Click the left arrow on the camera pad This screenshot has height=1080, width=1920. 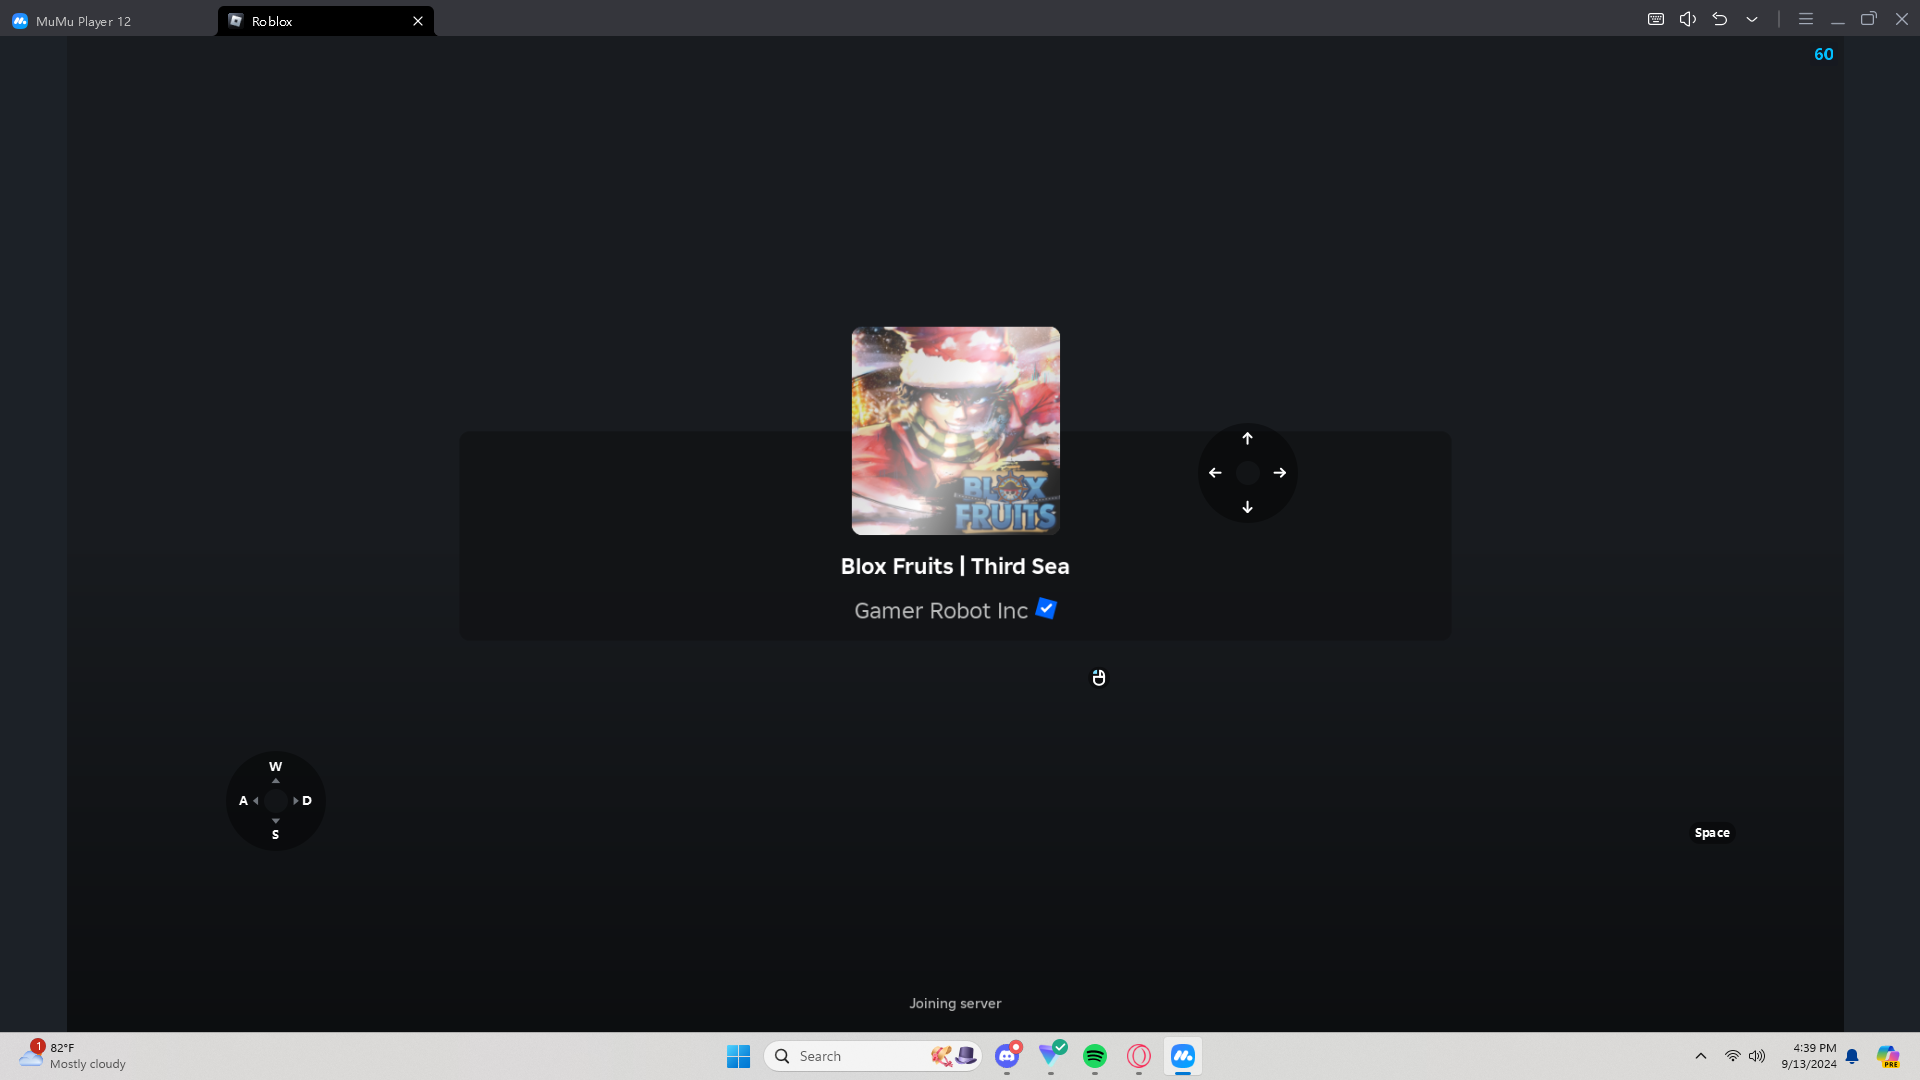click(1215, 473)
